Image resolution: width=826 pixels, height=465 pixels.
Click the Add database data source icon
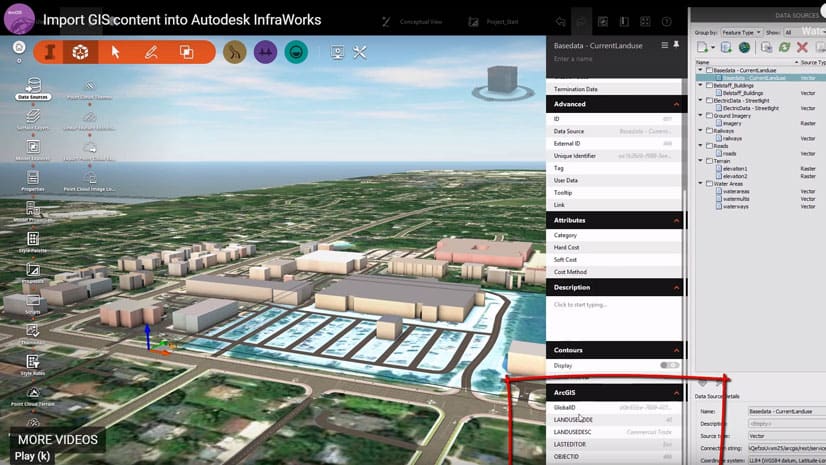pyautogui.click(x=726, y=47)
